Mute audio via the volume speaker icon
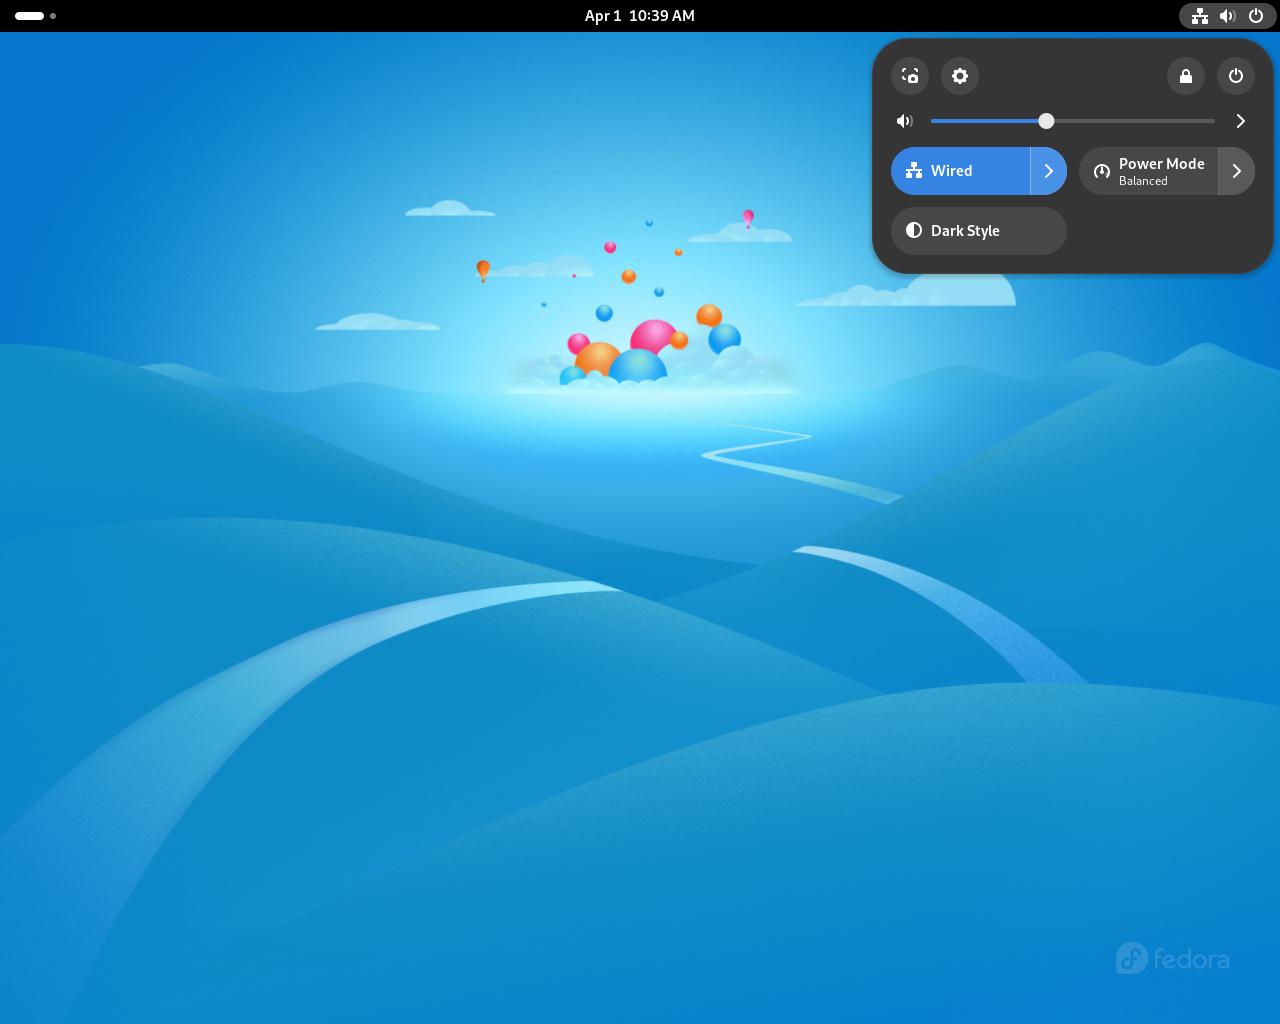This screenshot has width=1280, height=1024. [905, 121]
